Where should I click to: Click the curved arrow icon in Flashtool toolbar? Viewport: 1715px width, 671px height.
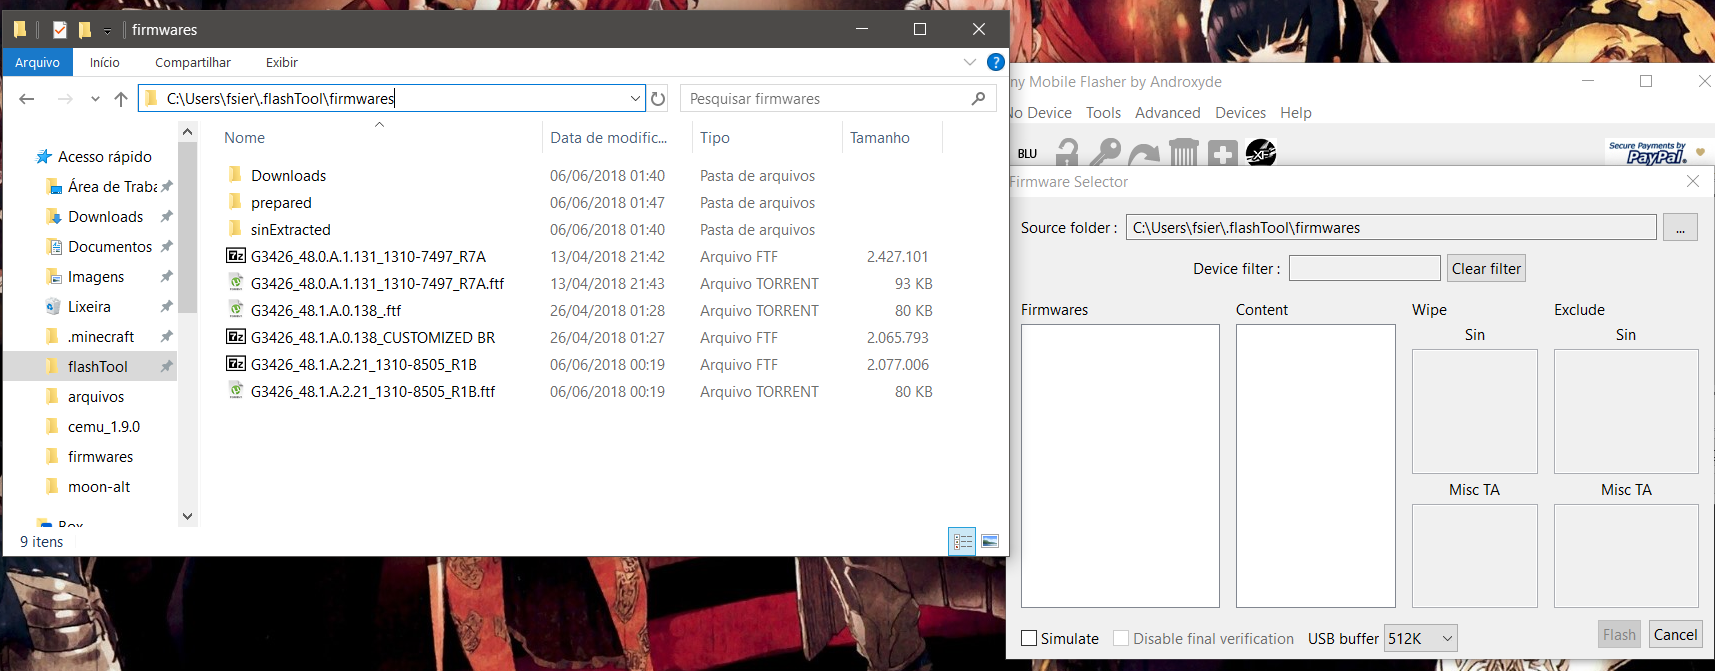1144,153
